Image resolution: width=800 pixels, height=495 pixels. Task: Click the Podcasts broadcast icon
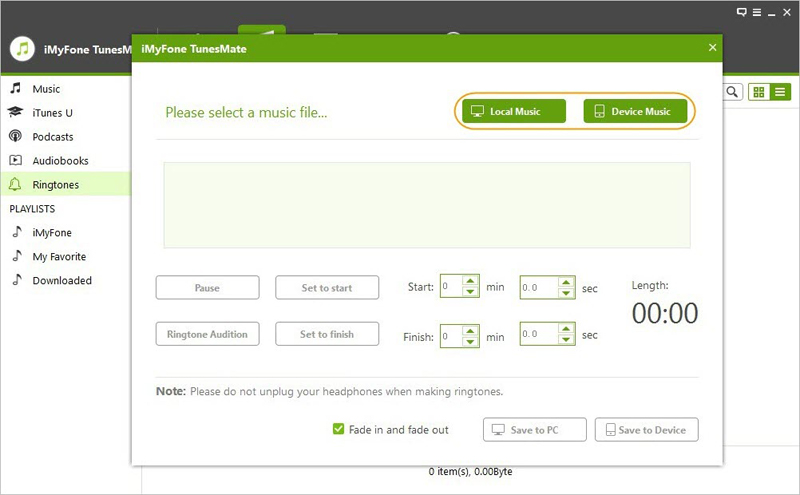(x=15, y=136)
